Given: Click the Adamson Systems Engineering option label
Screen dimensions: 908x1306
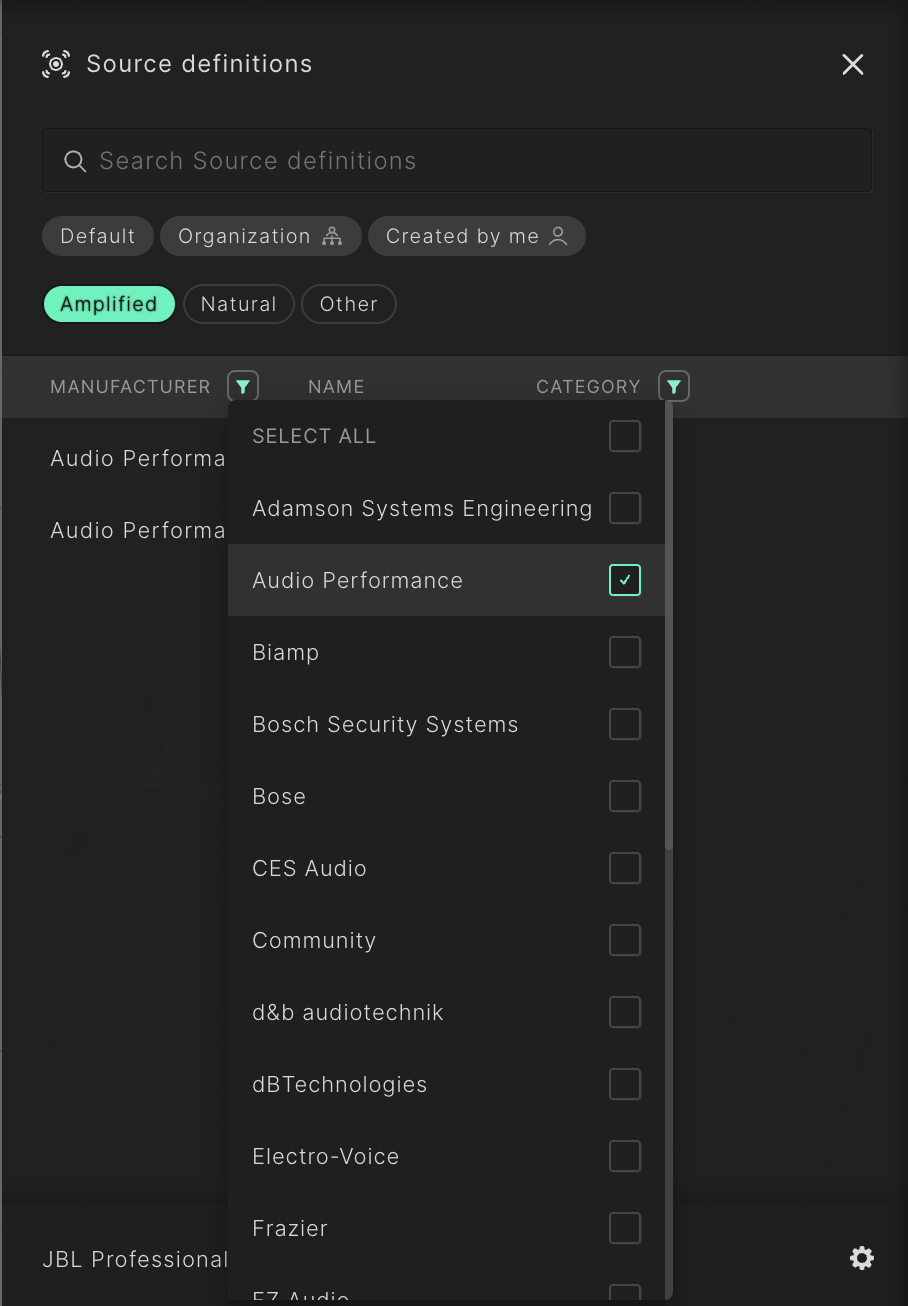Looking at the screenshot, I should point(422,509).
